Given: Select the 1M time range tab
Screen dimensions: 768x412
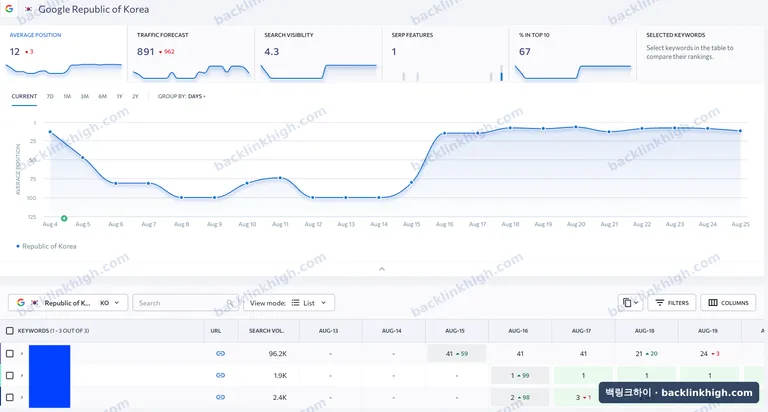Looking at the screenshot, I should pyautogui.click(x=67, y=97).
